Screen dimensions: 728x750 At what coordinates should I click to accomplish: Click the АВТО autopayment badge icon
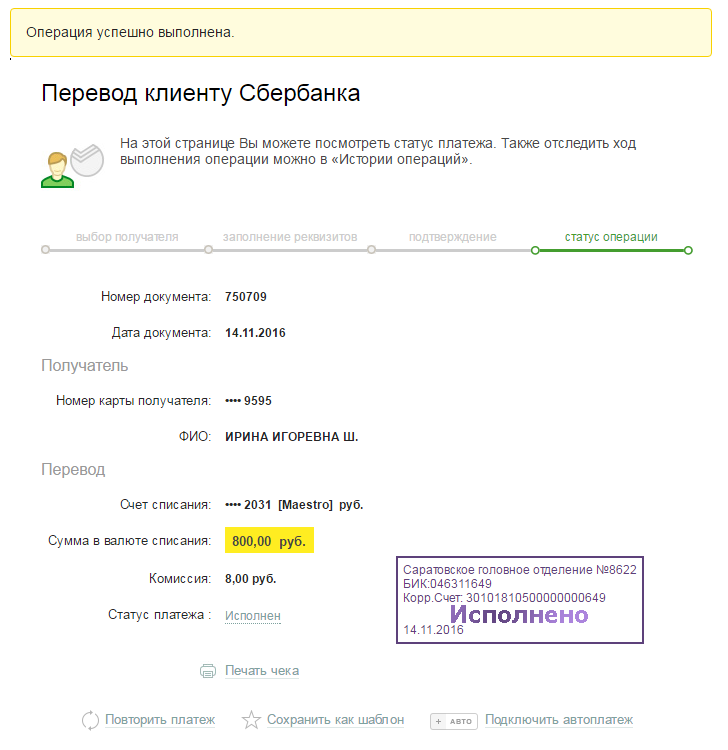tap(453, 721)
